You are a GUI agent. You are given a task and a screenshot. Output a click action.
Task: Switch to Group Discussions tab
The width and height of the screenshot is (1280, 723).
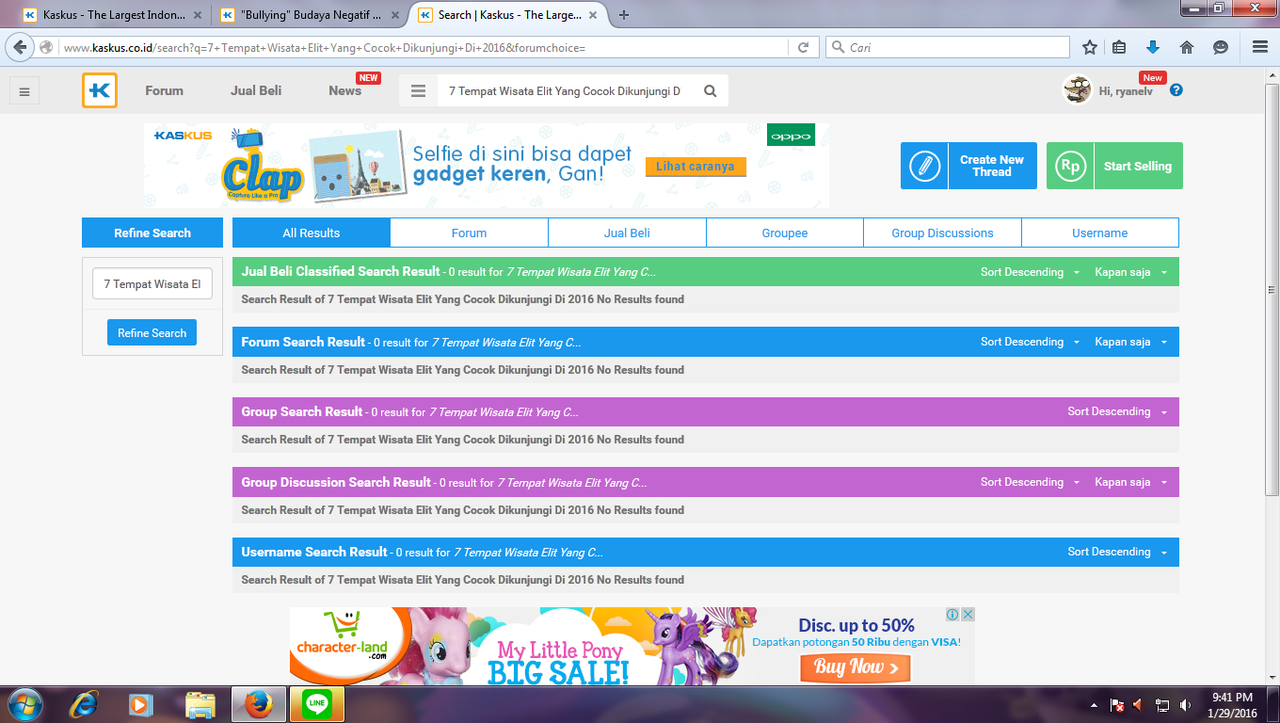(x=942, y=233)
